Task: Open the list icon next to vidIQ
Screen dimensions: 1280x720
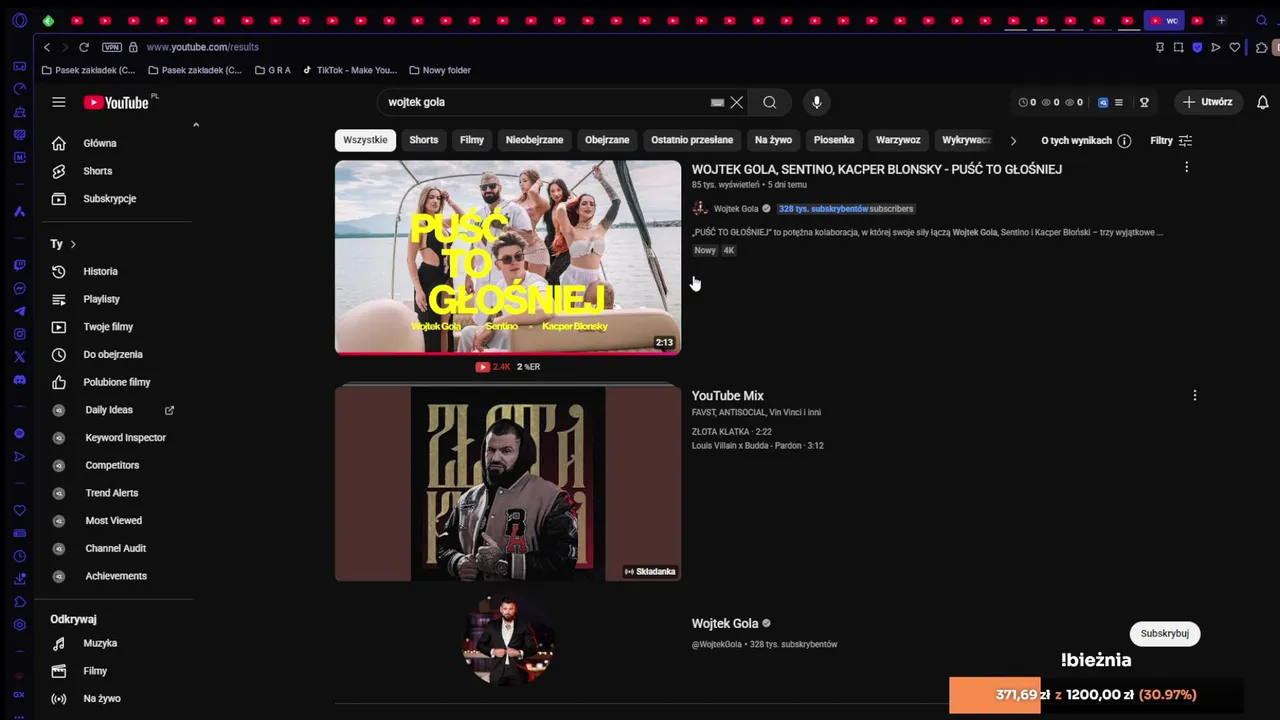Action: point(1119,102)
